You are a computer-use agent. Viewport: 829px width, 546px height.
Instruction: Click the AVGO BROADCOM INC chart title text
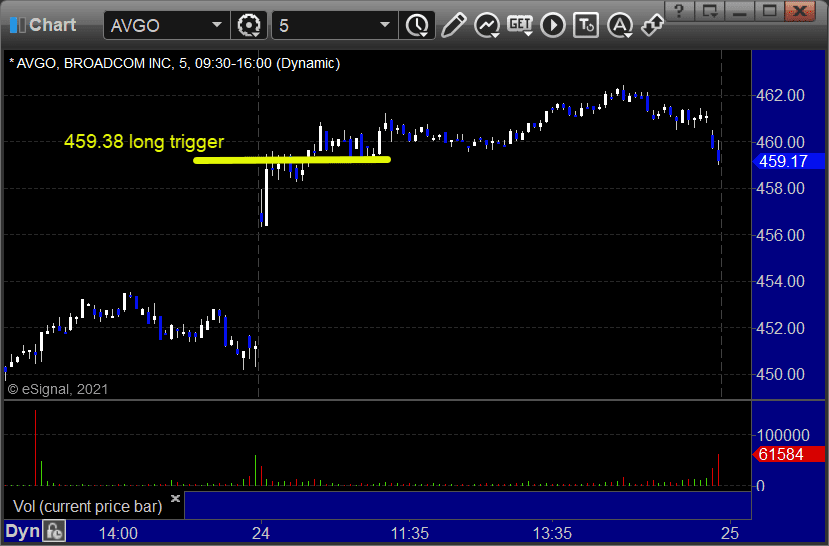tap(174, 63)
